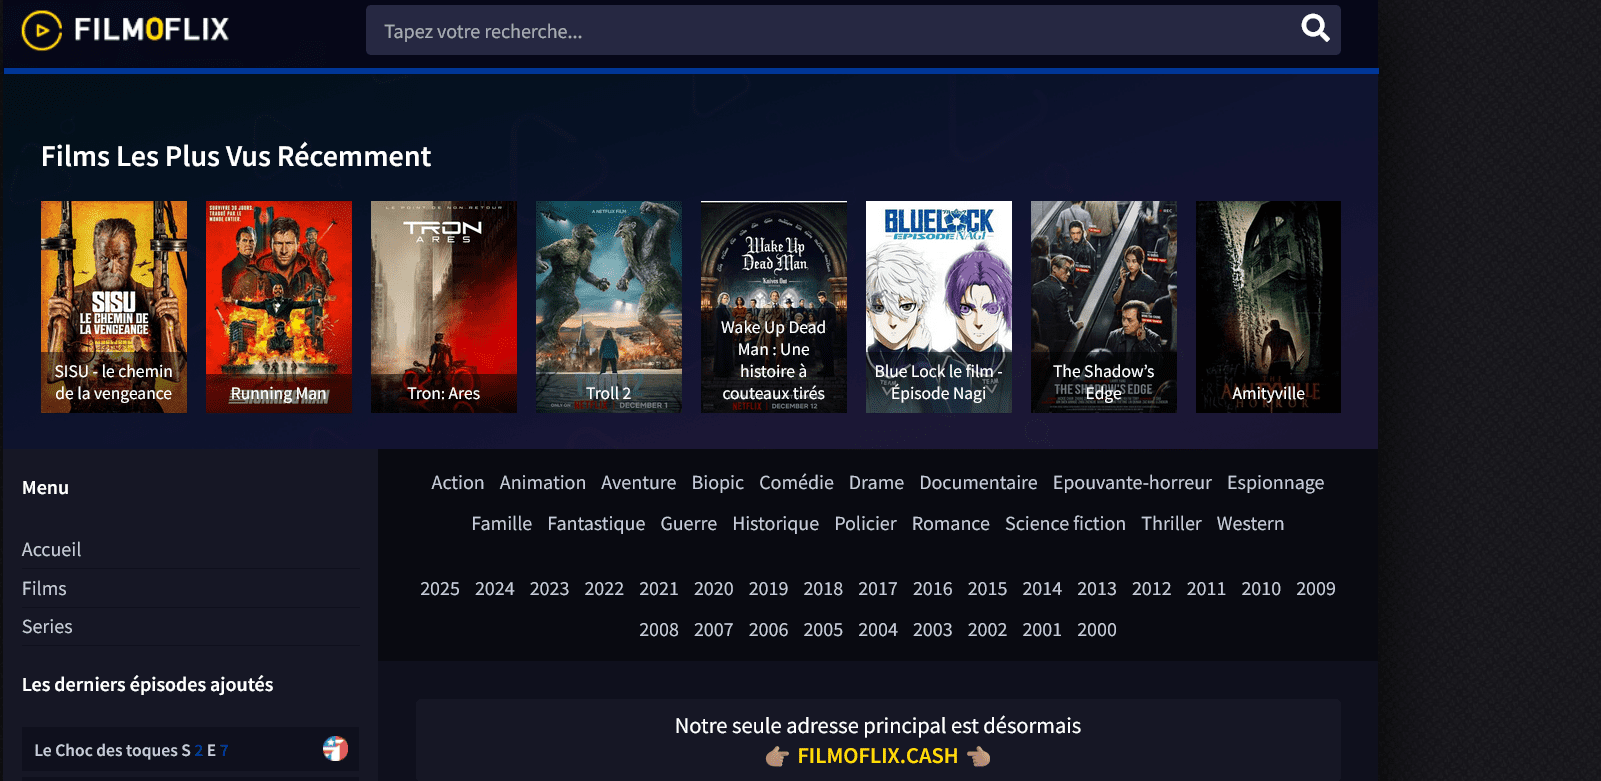
Task: Go to Accueil in the menu
Action: (52, 550)
